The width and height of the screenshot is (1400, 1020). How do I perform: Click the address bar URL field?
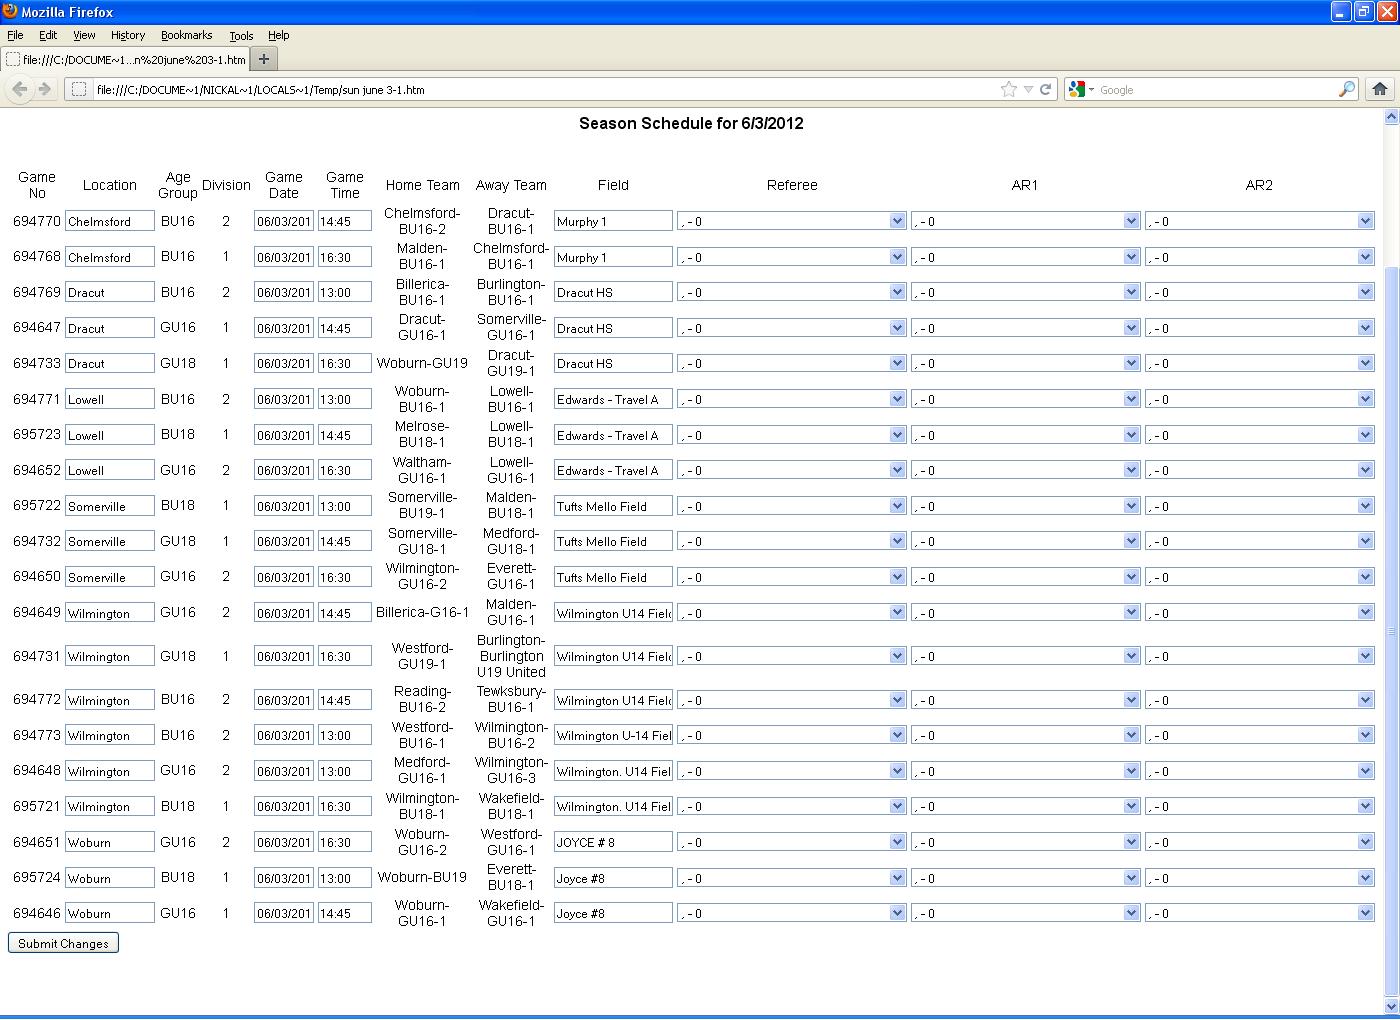(x=545, y=89)
